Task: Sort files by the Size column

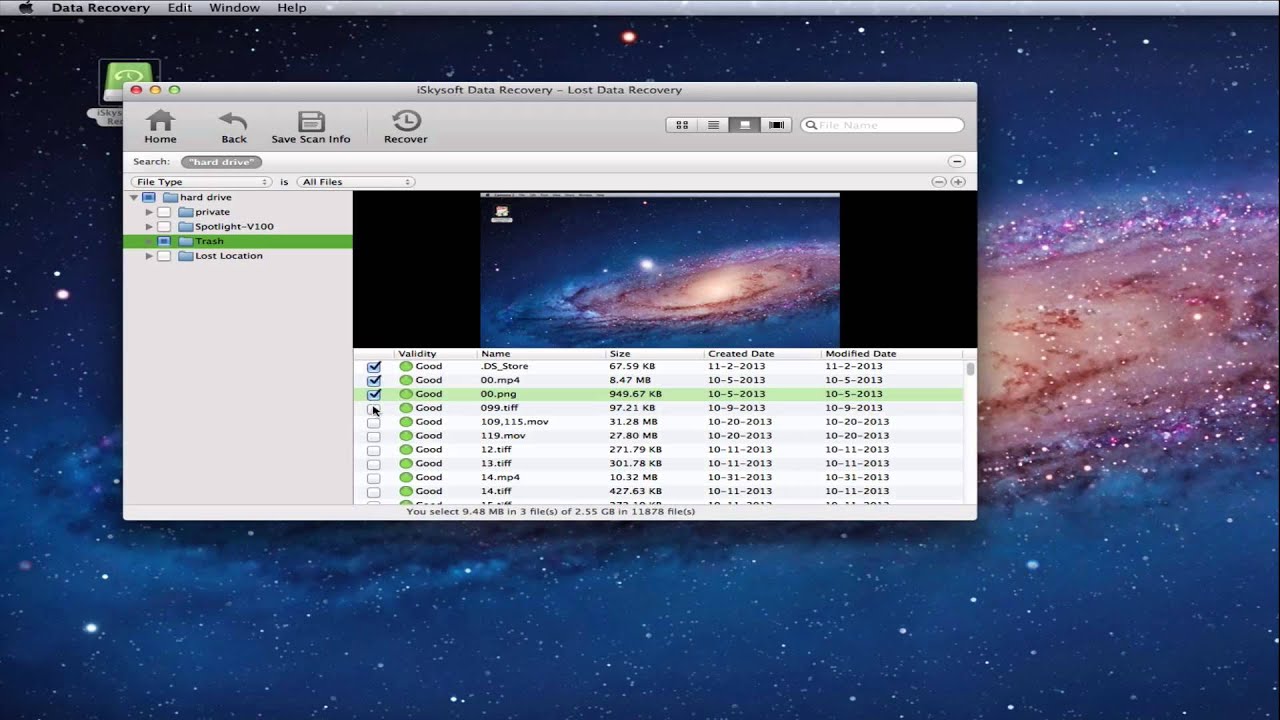Action: point(655,354)
